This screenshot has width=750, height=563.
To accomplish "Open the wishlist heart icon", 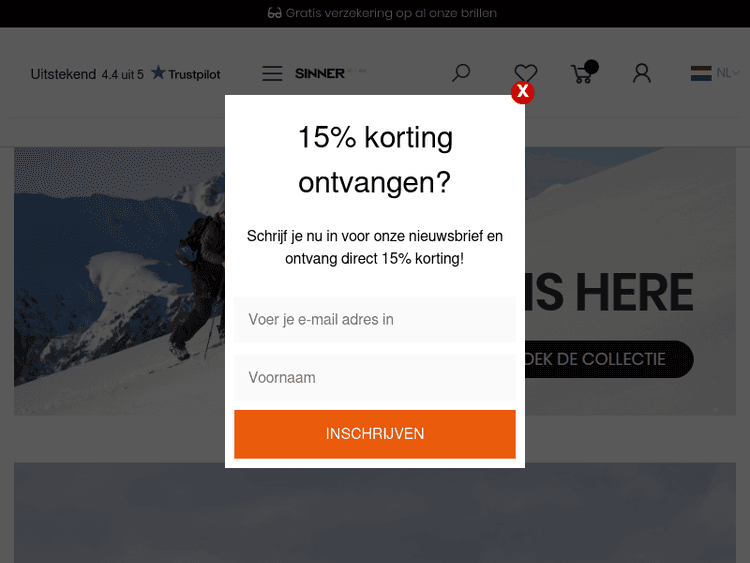I will coord(526,72).
